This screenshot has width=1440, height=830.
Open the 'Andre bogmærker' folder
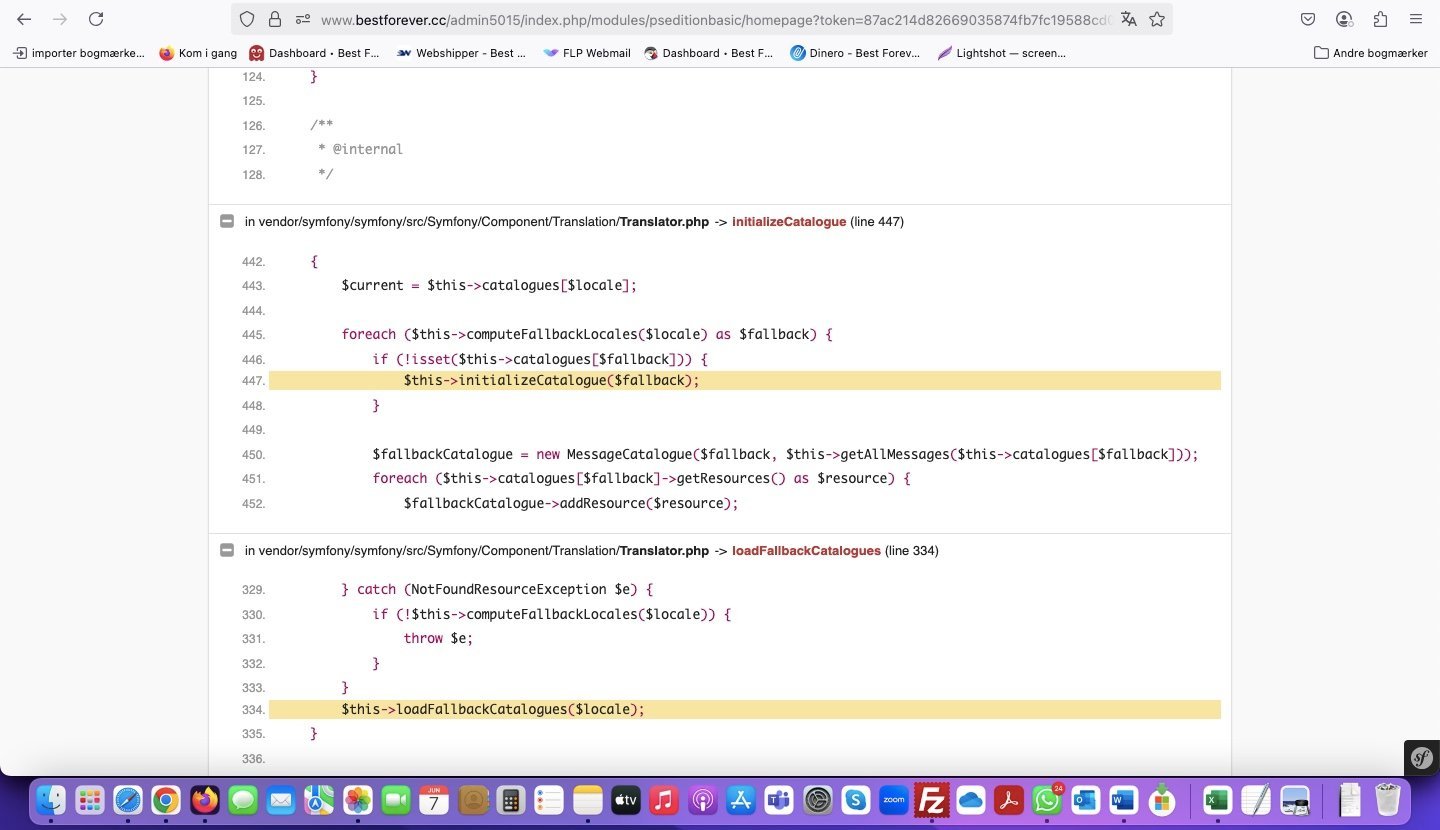1370,53
